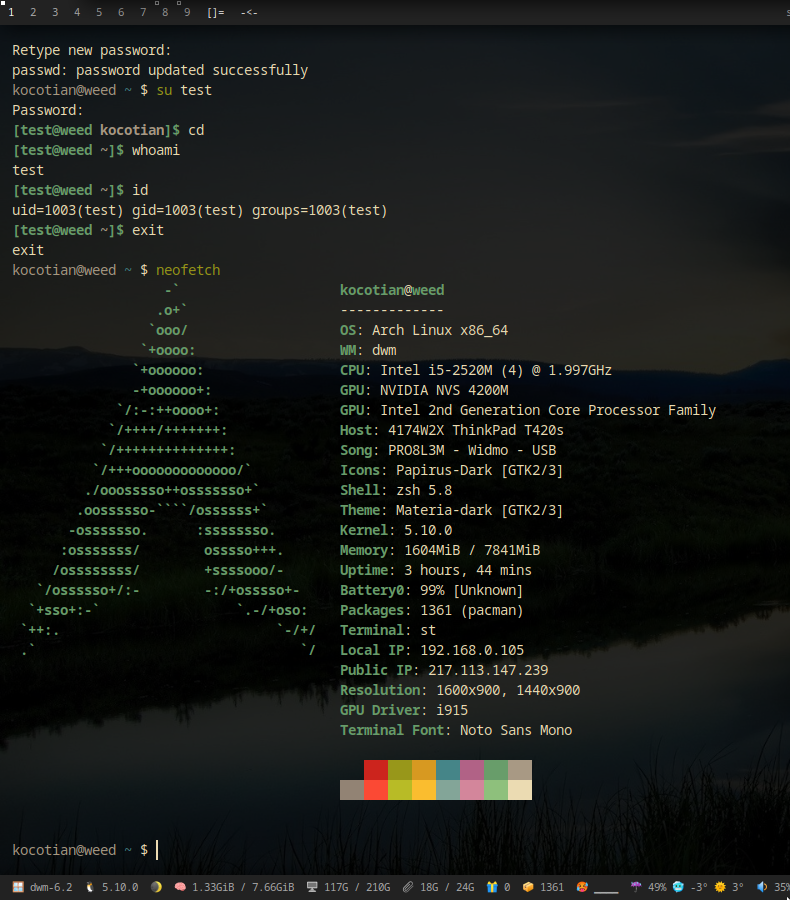Select dwm workspace tag 5

click(x=99, y=12)
